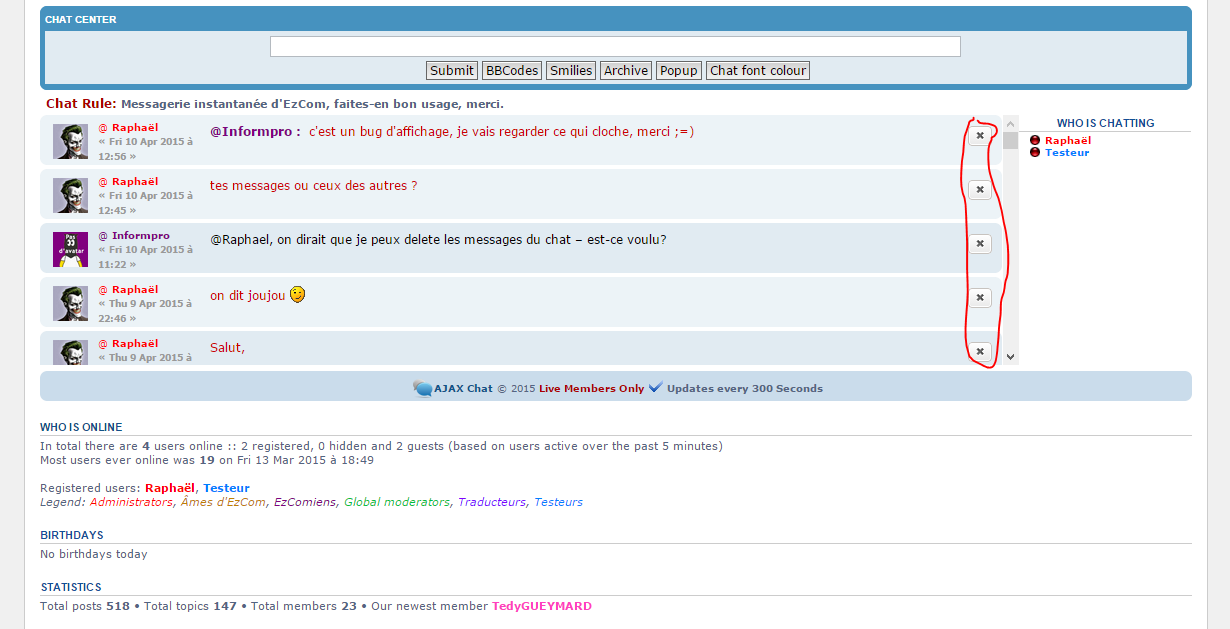Click Raphaël's status orb under Who Is Chatting
1230x629 pixels.
coord(1035,140)
